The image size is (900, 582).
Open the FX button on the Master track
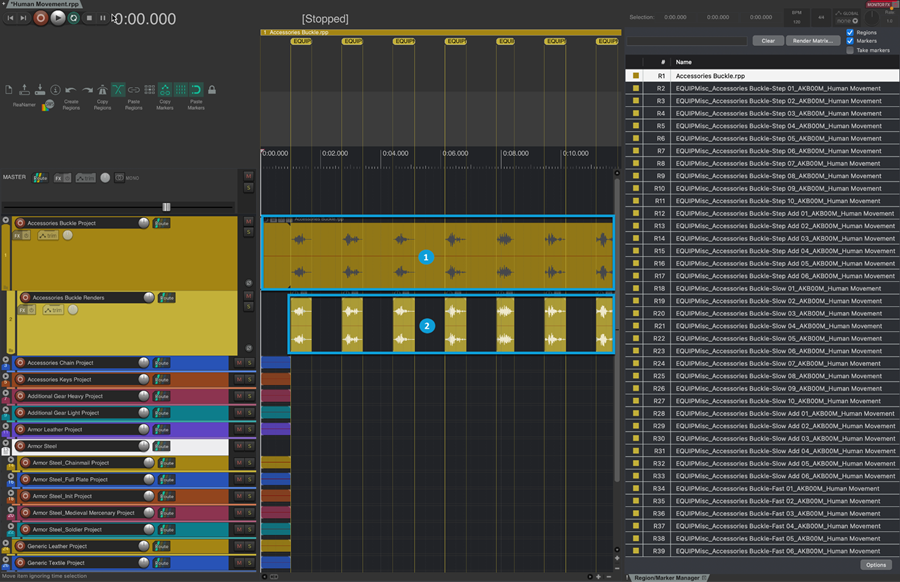[x=60, y=177]
